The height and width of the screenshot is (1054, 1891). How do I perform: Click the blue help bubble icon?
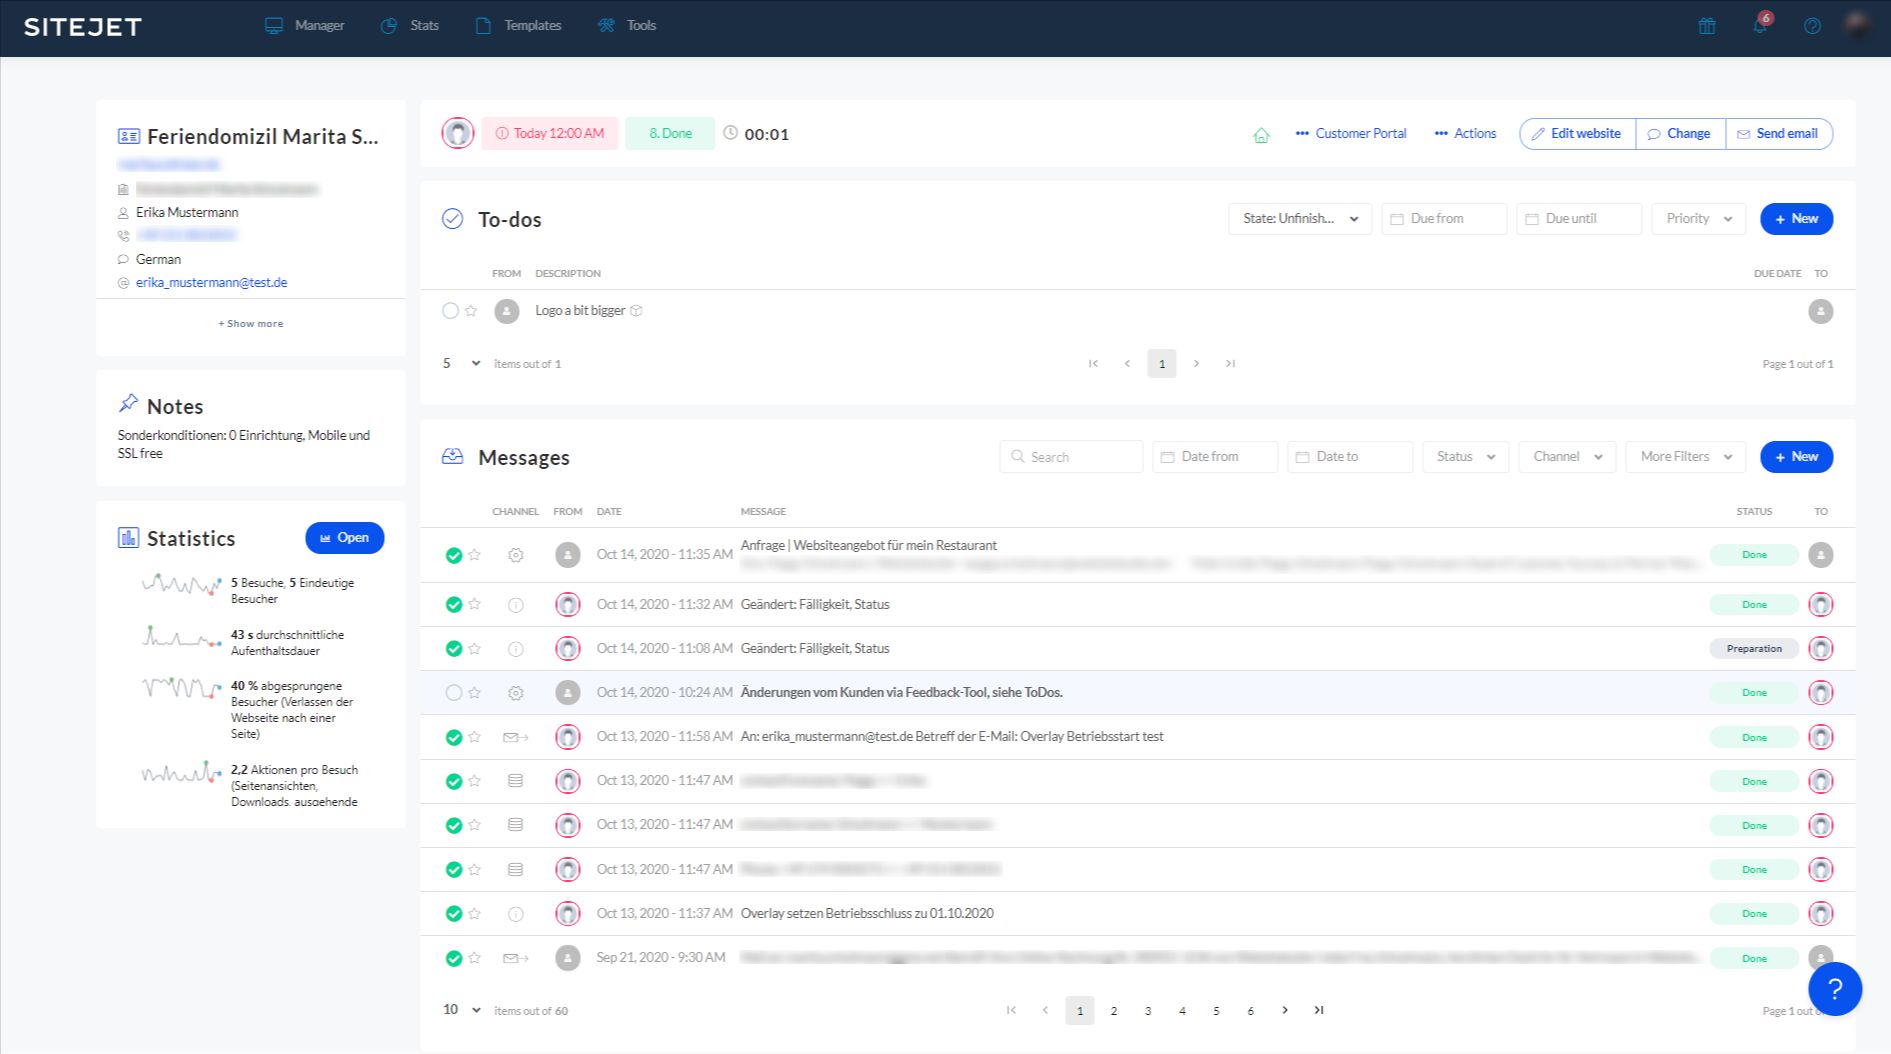(x=1834, y=989)
